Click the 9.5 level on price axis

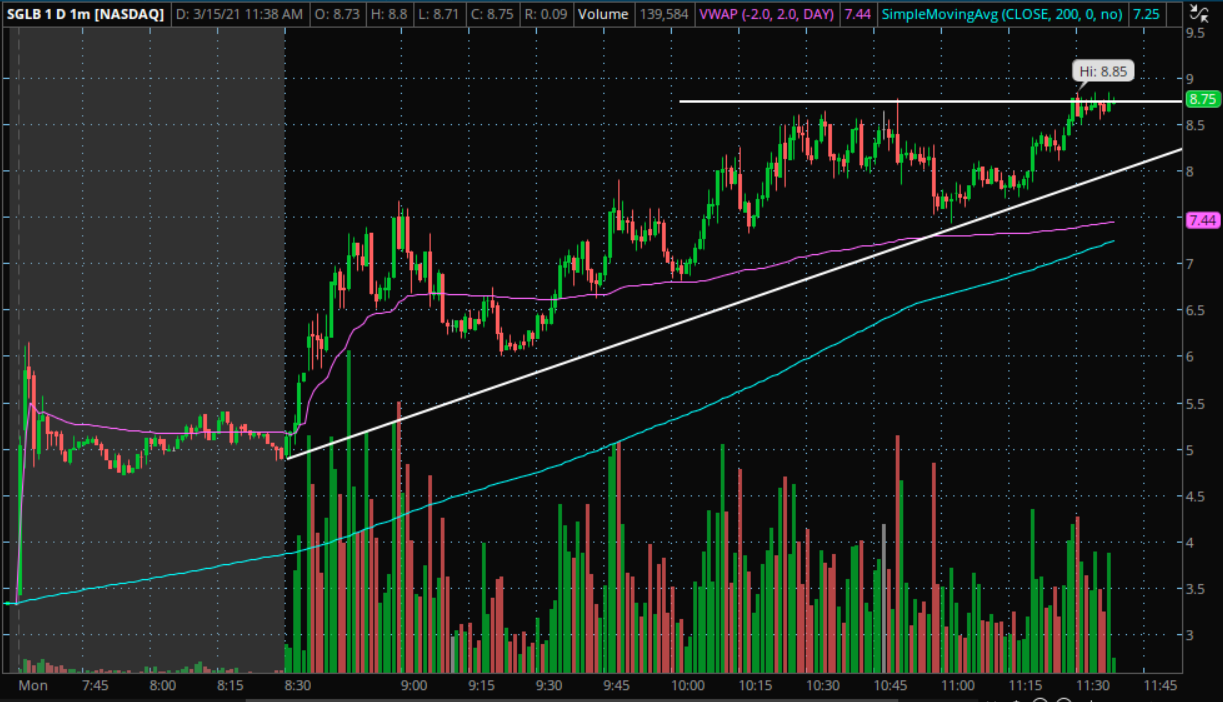click(1194, 32)
